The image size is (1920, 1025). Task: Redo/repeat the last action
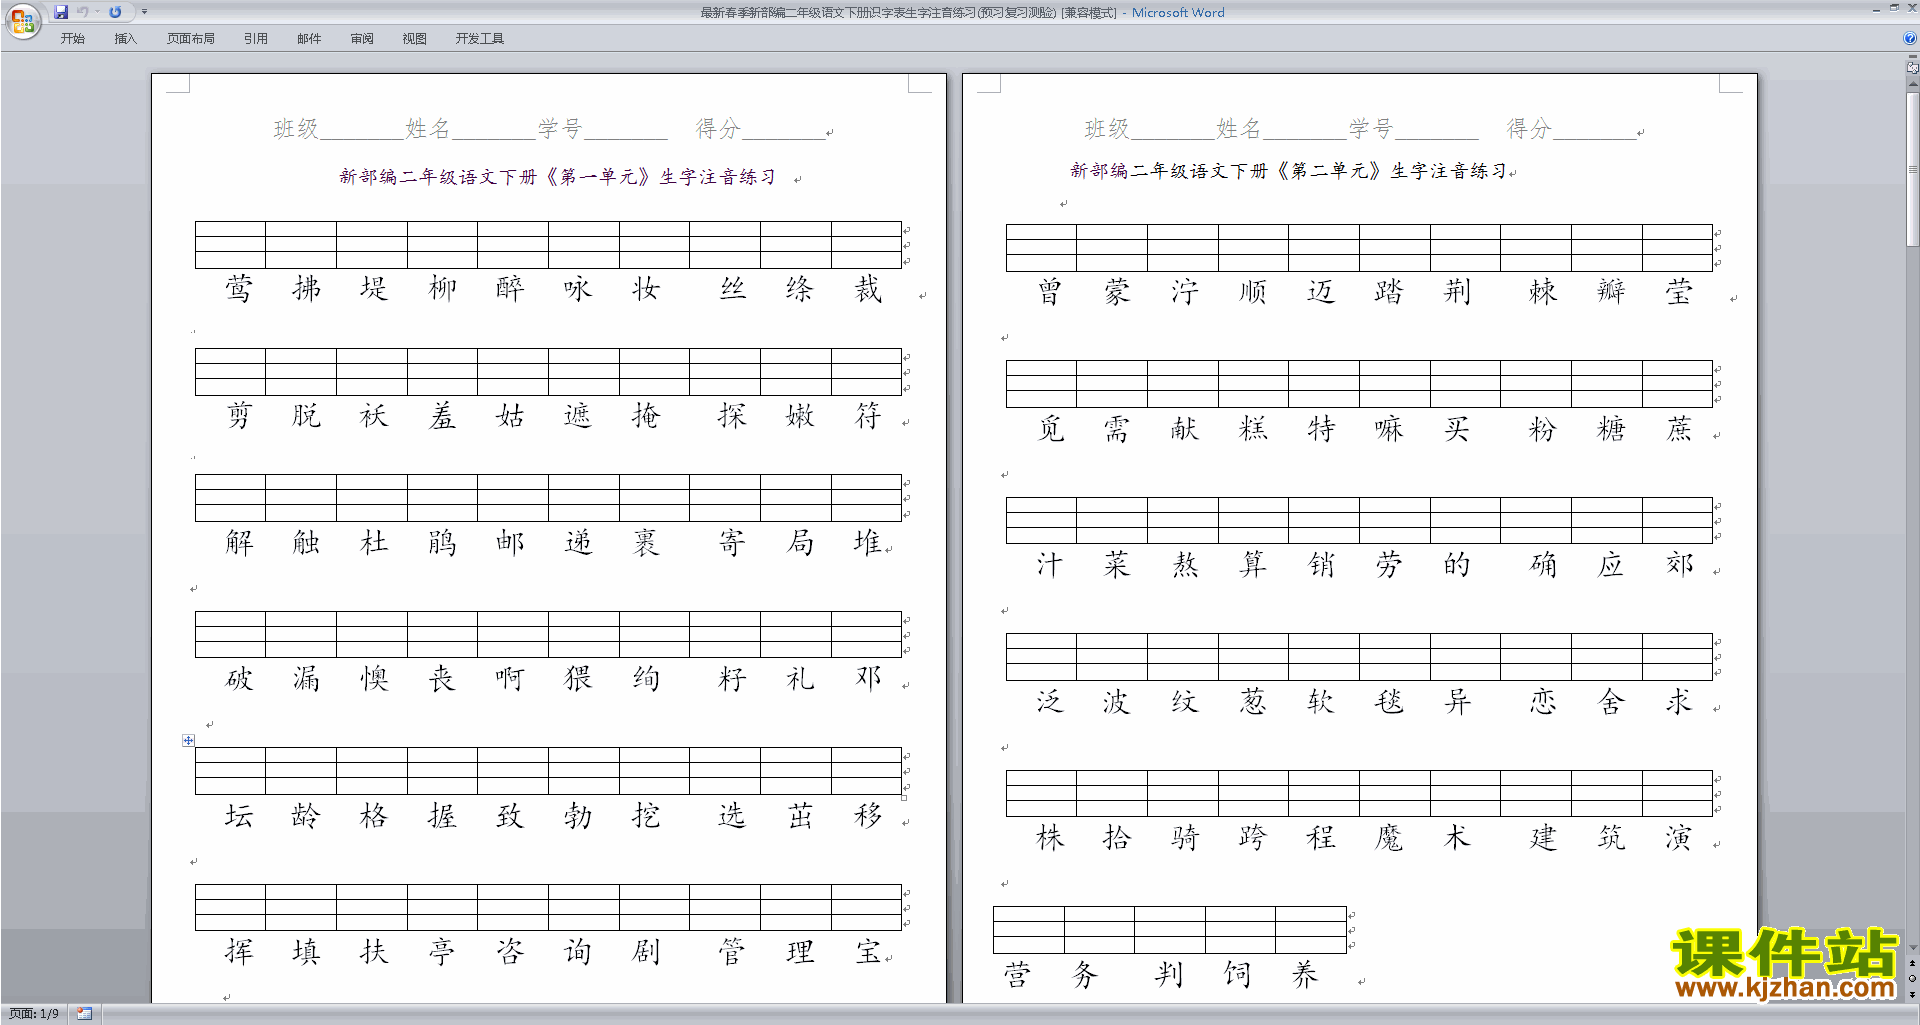(x=115, y=12)
